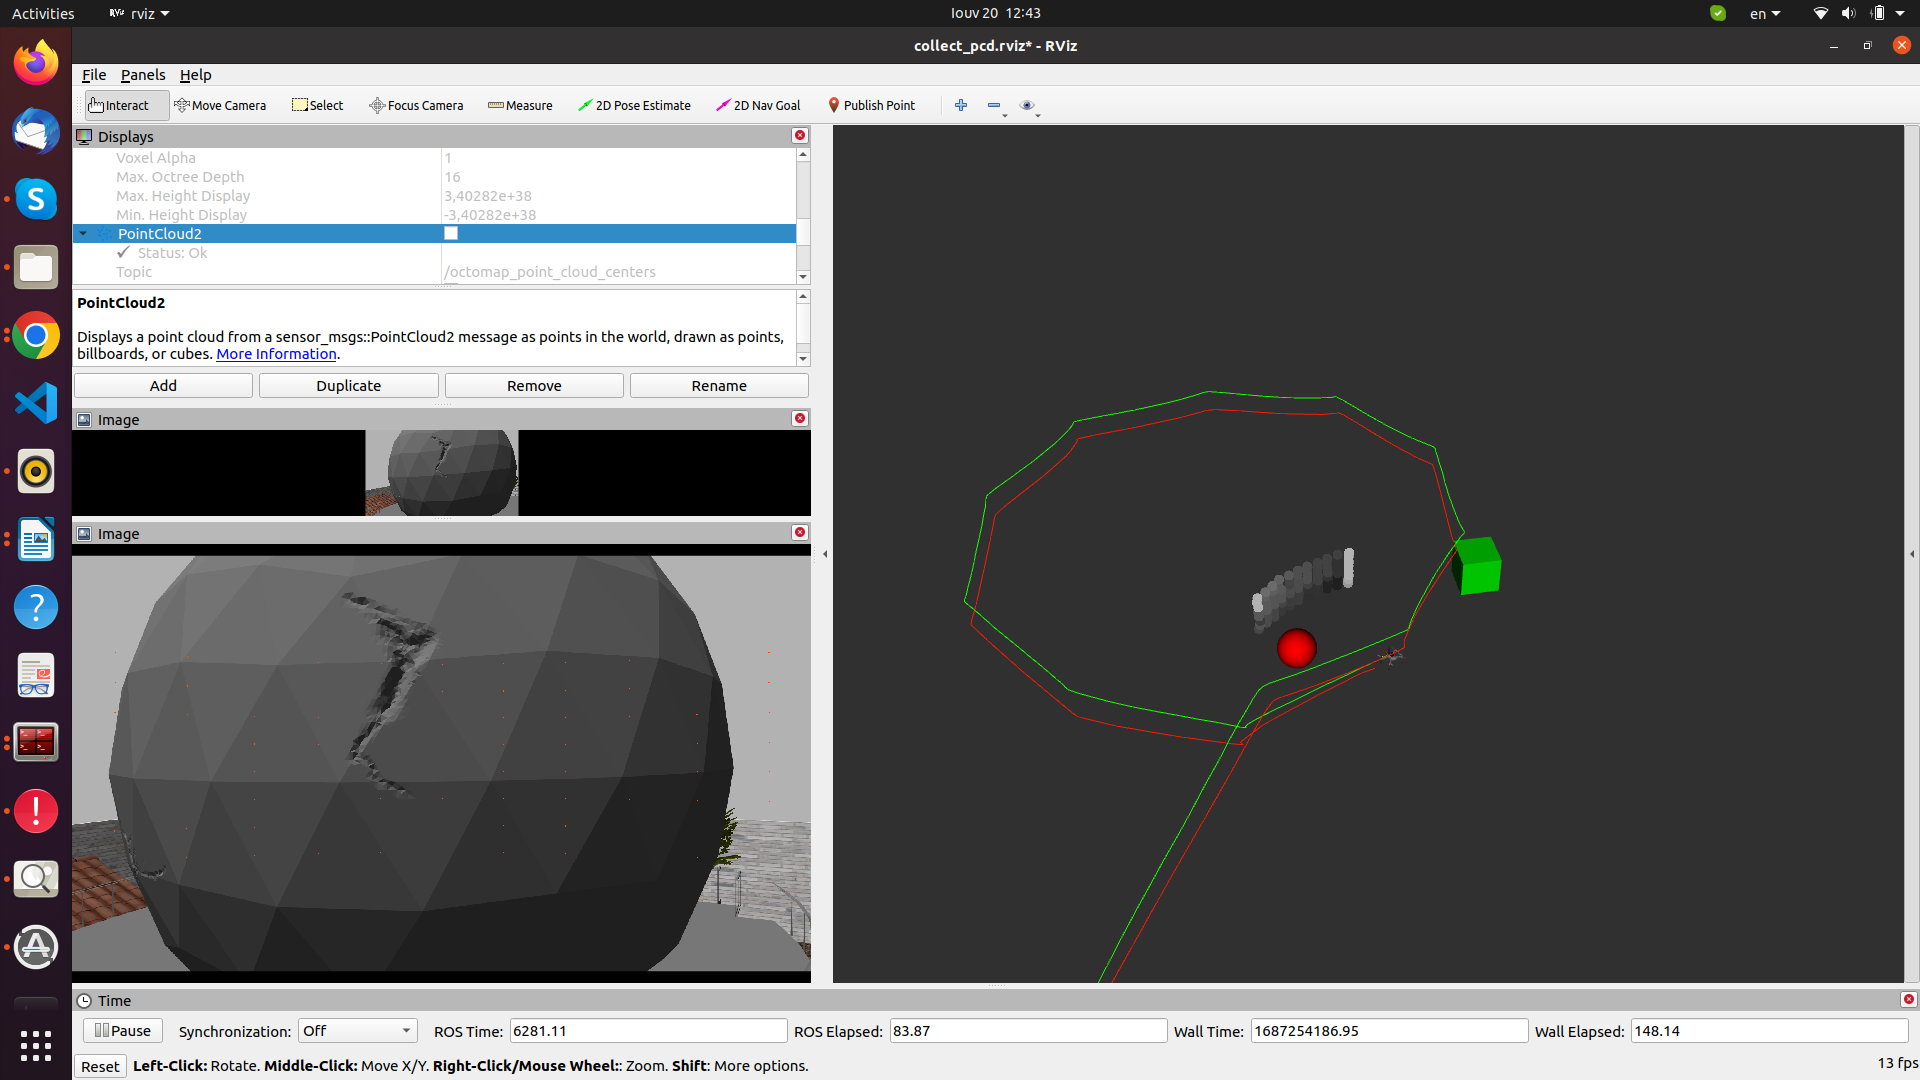
Task: Pause the simulation time
Action: click(x=122, y=1030)
